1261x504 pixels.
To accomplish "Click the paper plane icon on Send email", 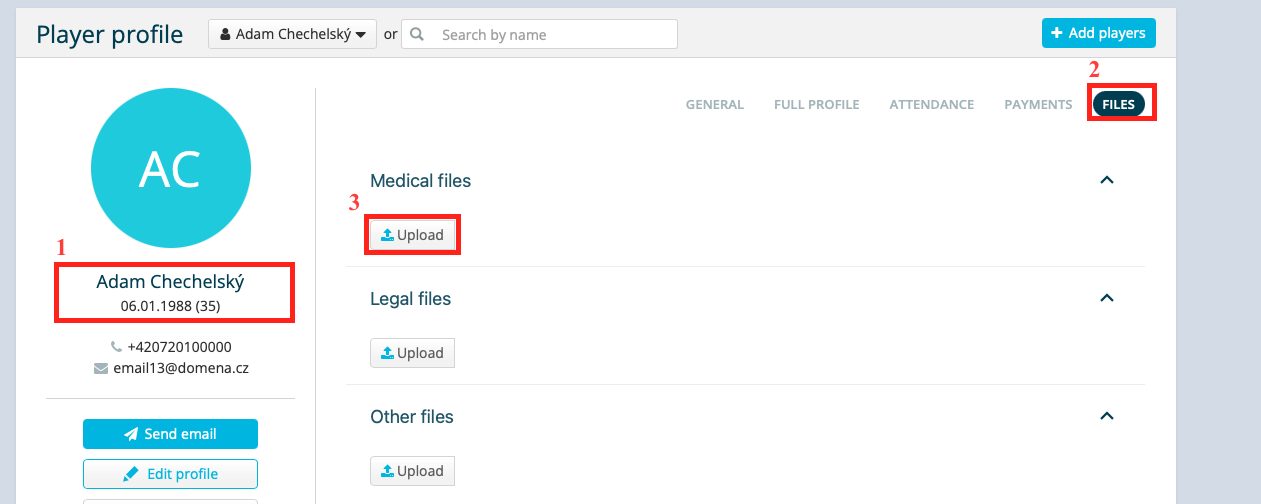I will coord(131,434).
